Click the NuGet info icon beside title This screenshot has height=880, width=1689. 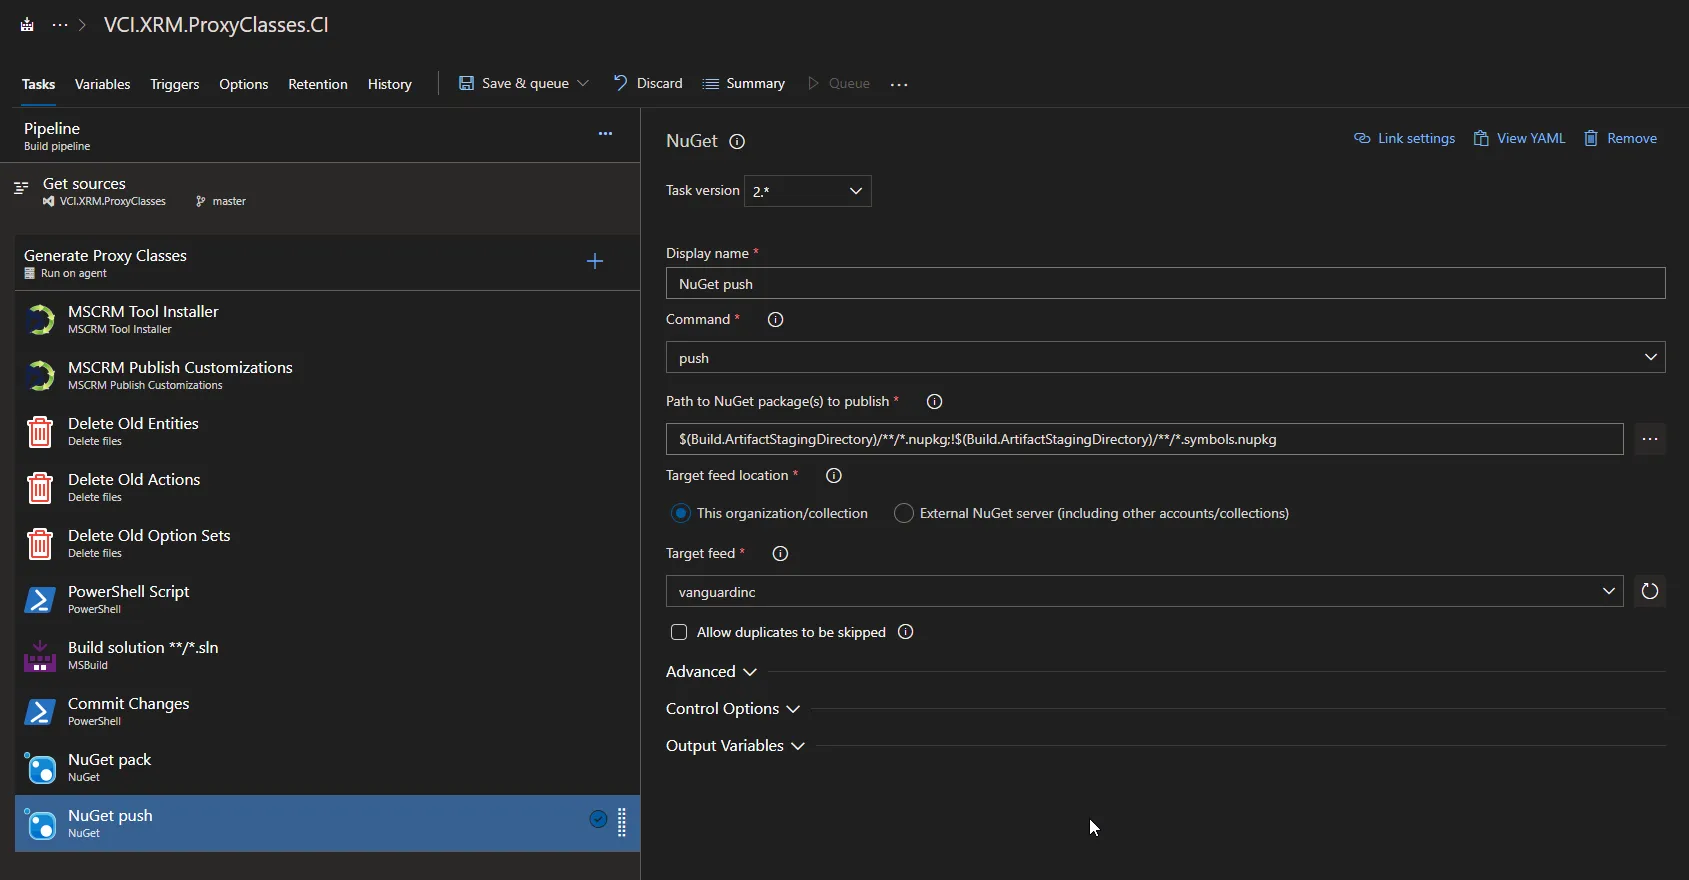[x=737, y=142]
